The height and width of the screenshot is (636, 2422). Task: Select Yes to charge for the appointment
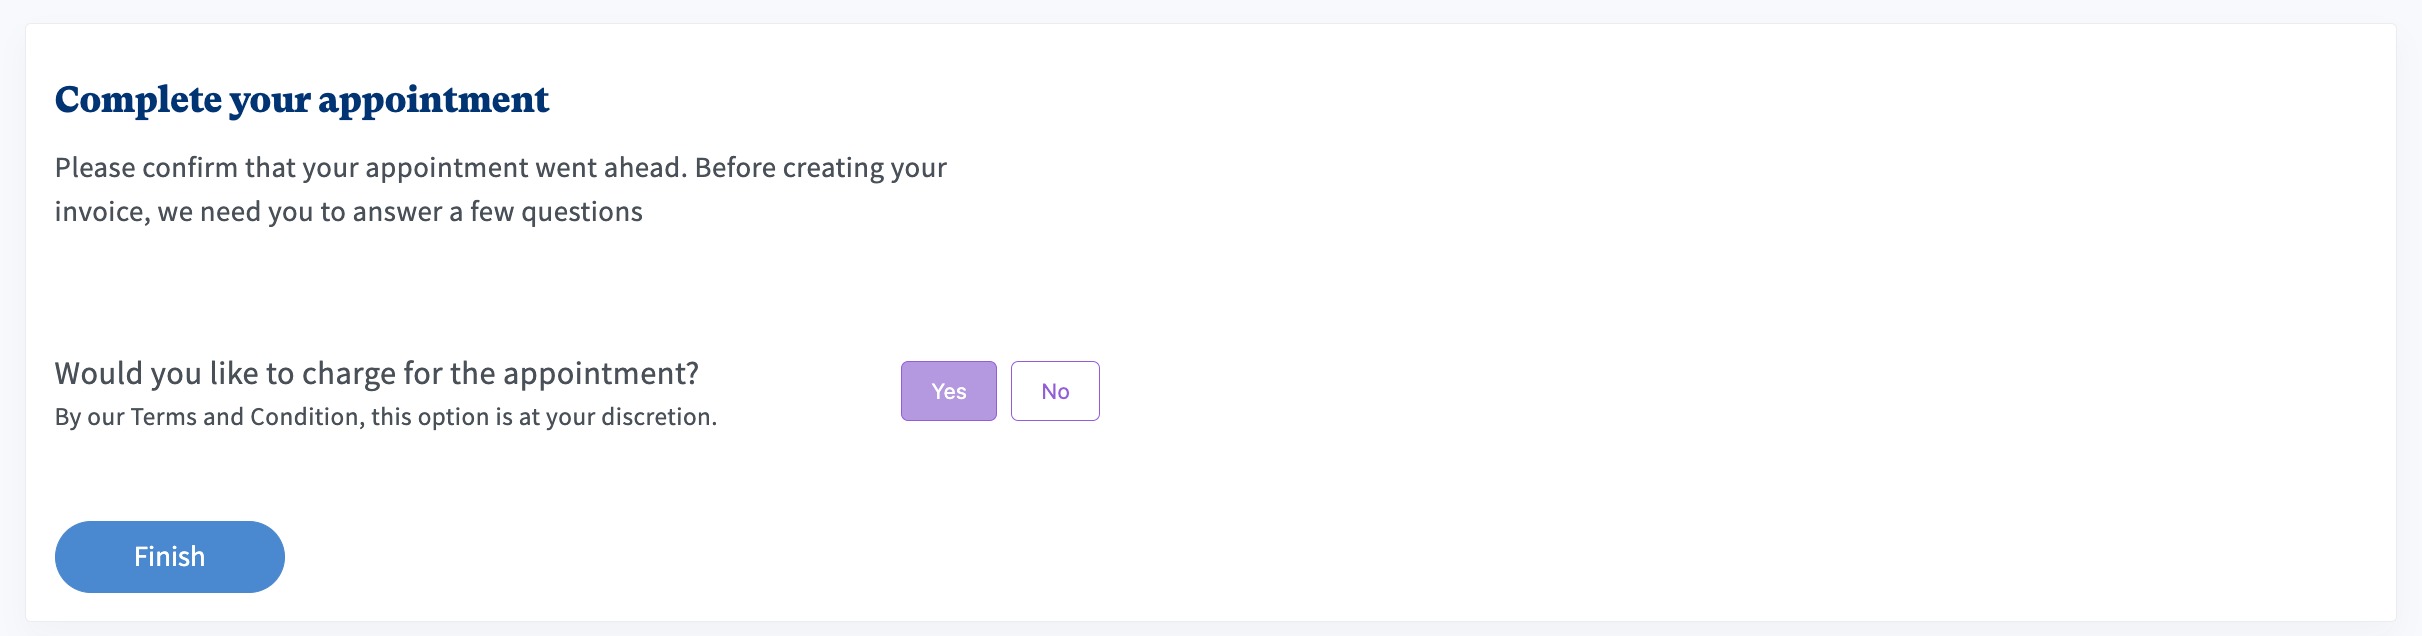(x=948, y=391)
